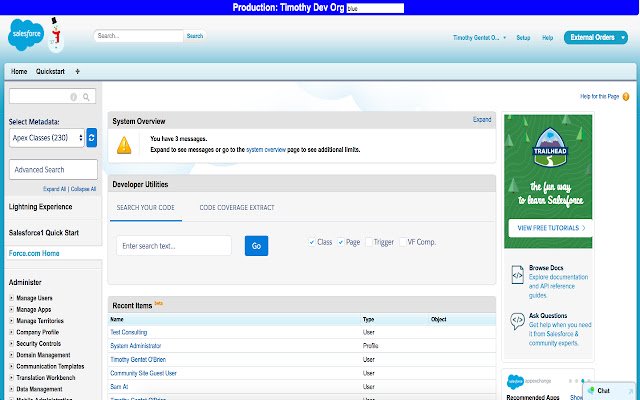Click the Advanced Search field
Screen dimensions: 640x400
(53, 169)
